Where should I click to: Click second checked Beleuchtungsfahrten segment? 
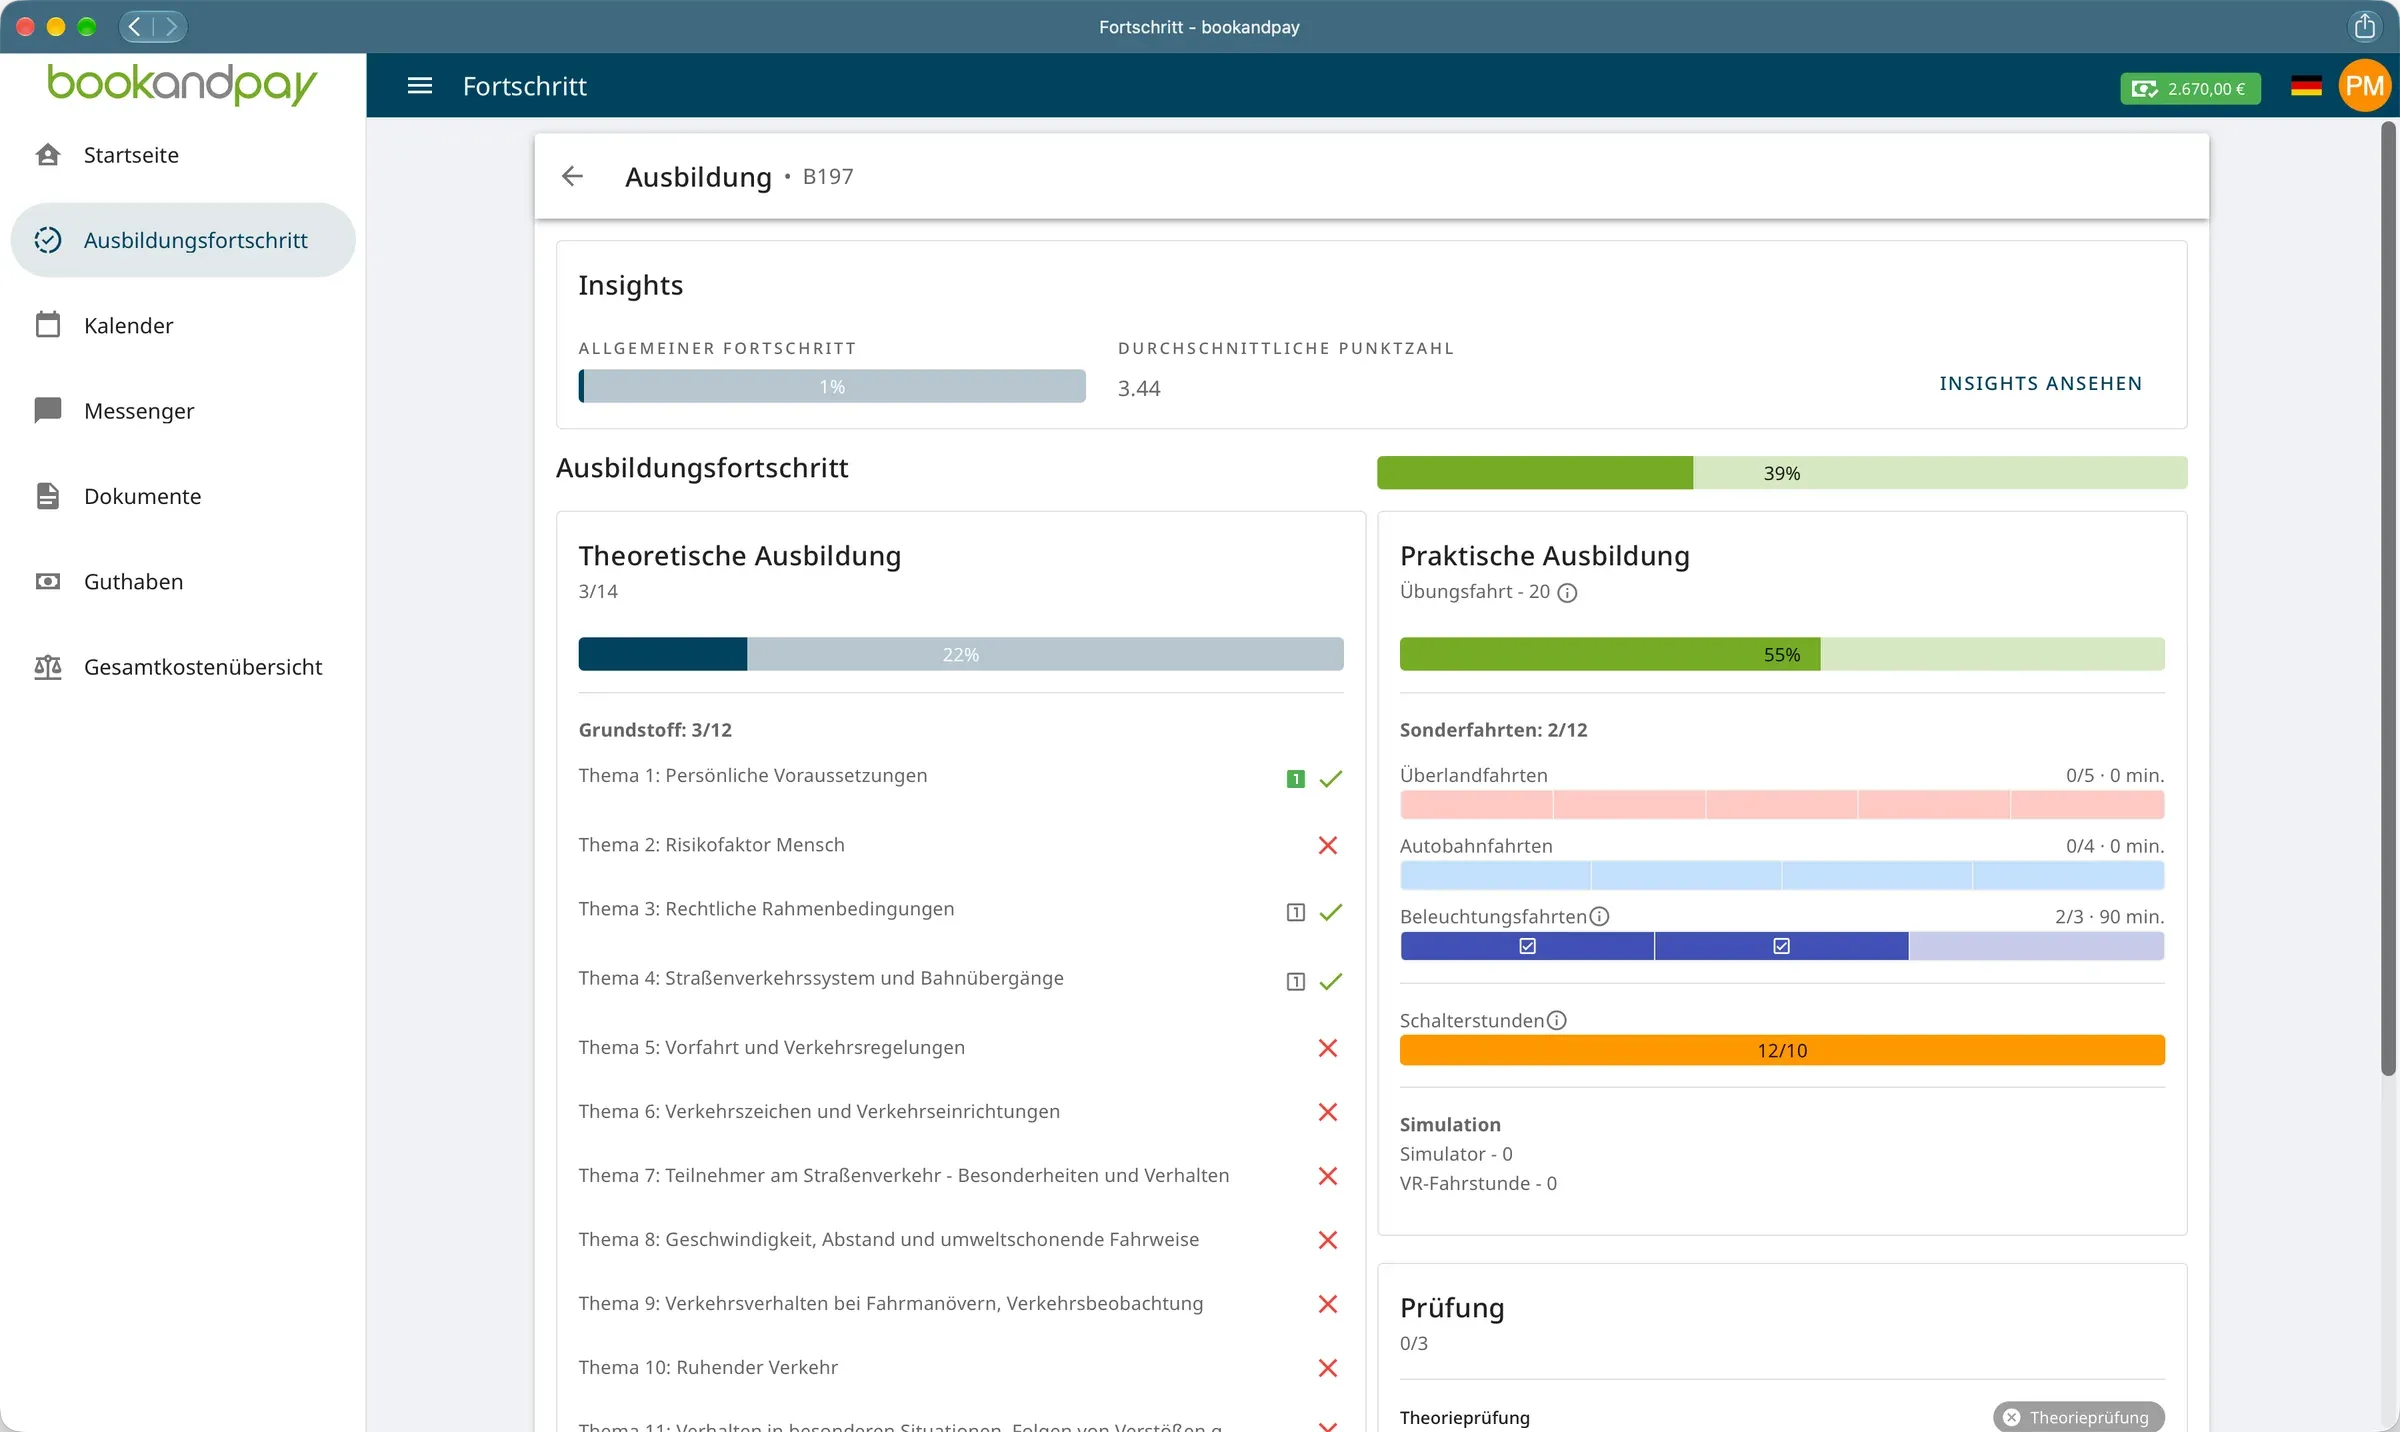pyautogui.click(x=1781, y=946)
